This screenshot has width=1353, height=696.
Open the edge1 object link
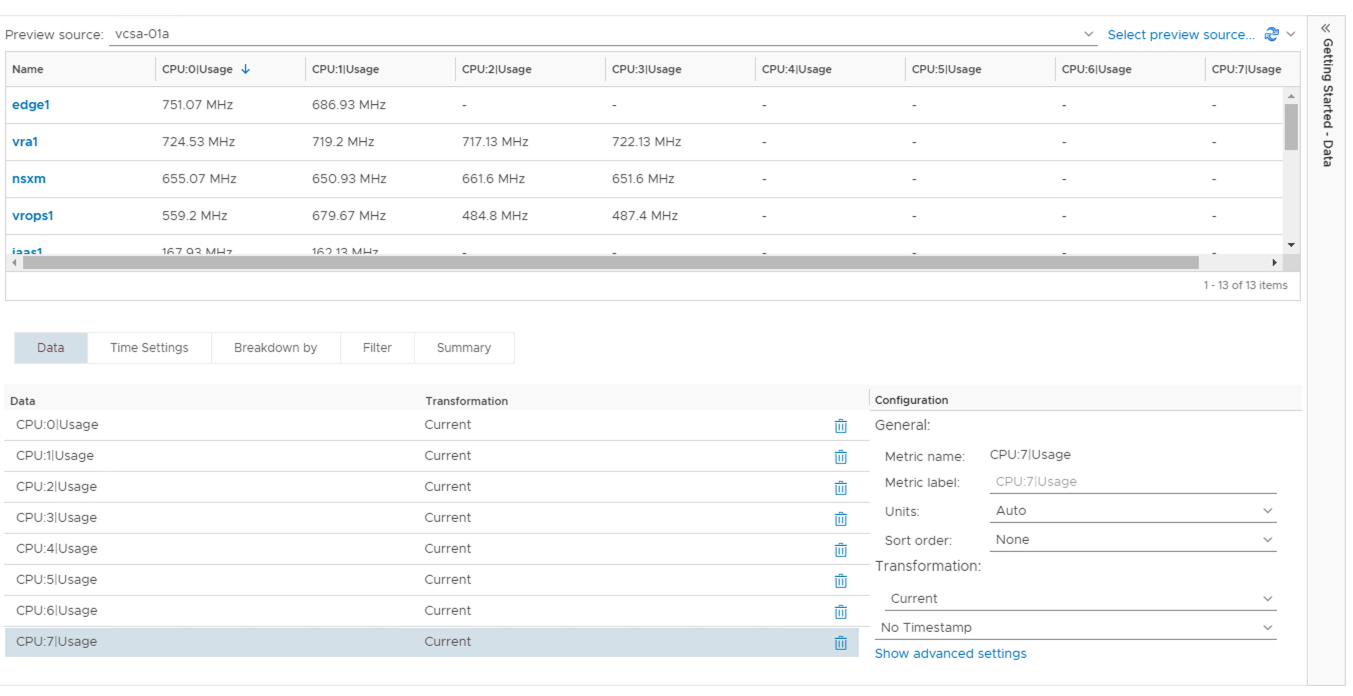click(x=31, y=105)
